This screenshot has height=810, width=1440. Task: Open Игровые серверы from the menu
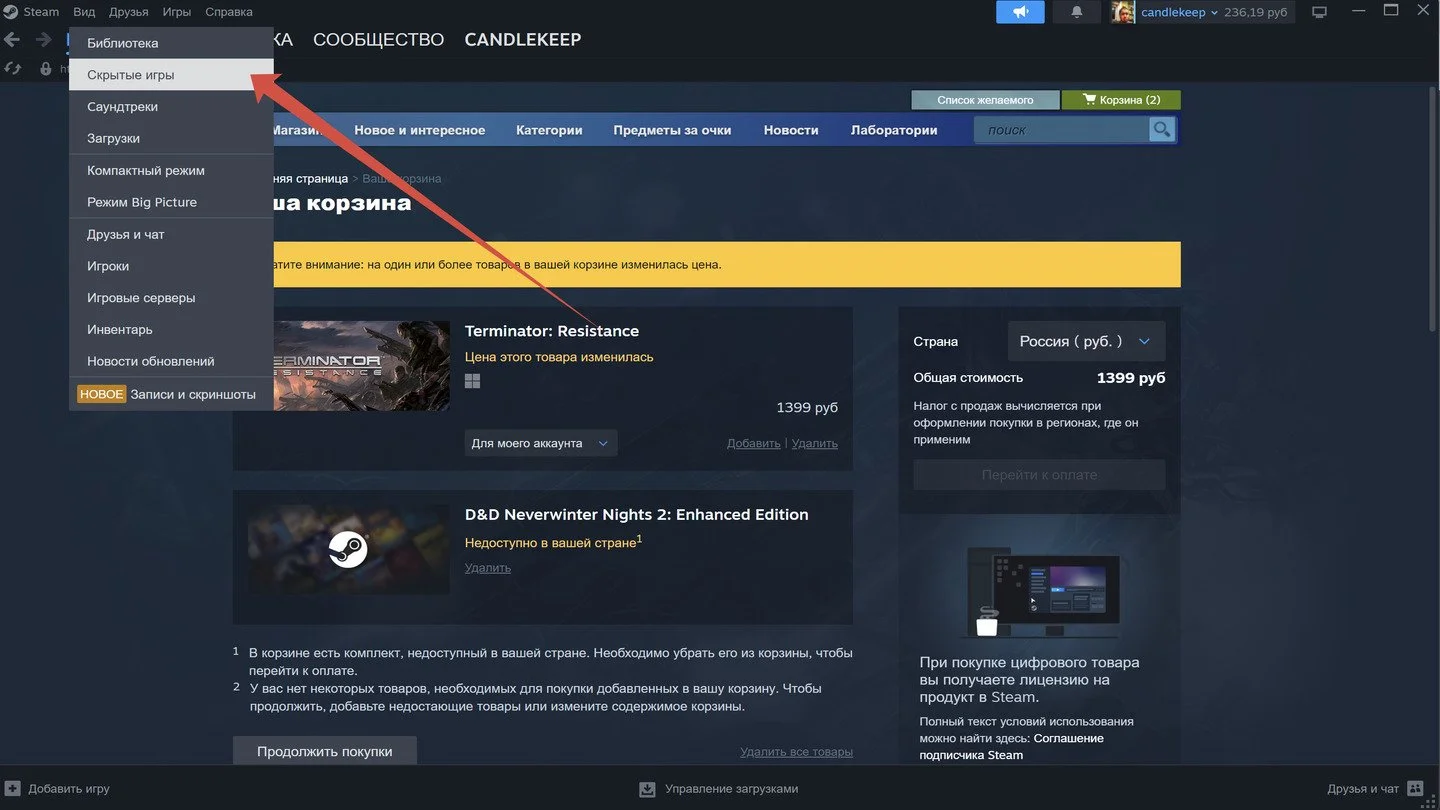click(171, 298)
